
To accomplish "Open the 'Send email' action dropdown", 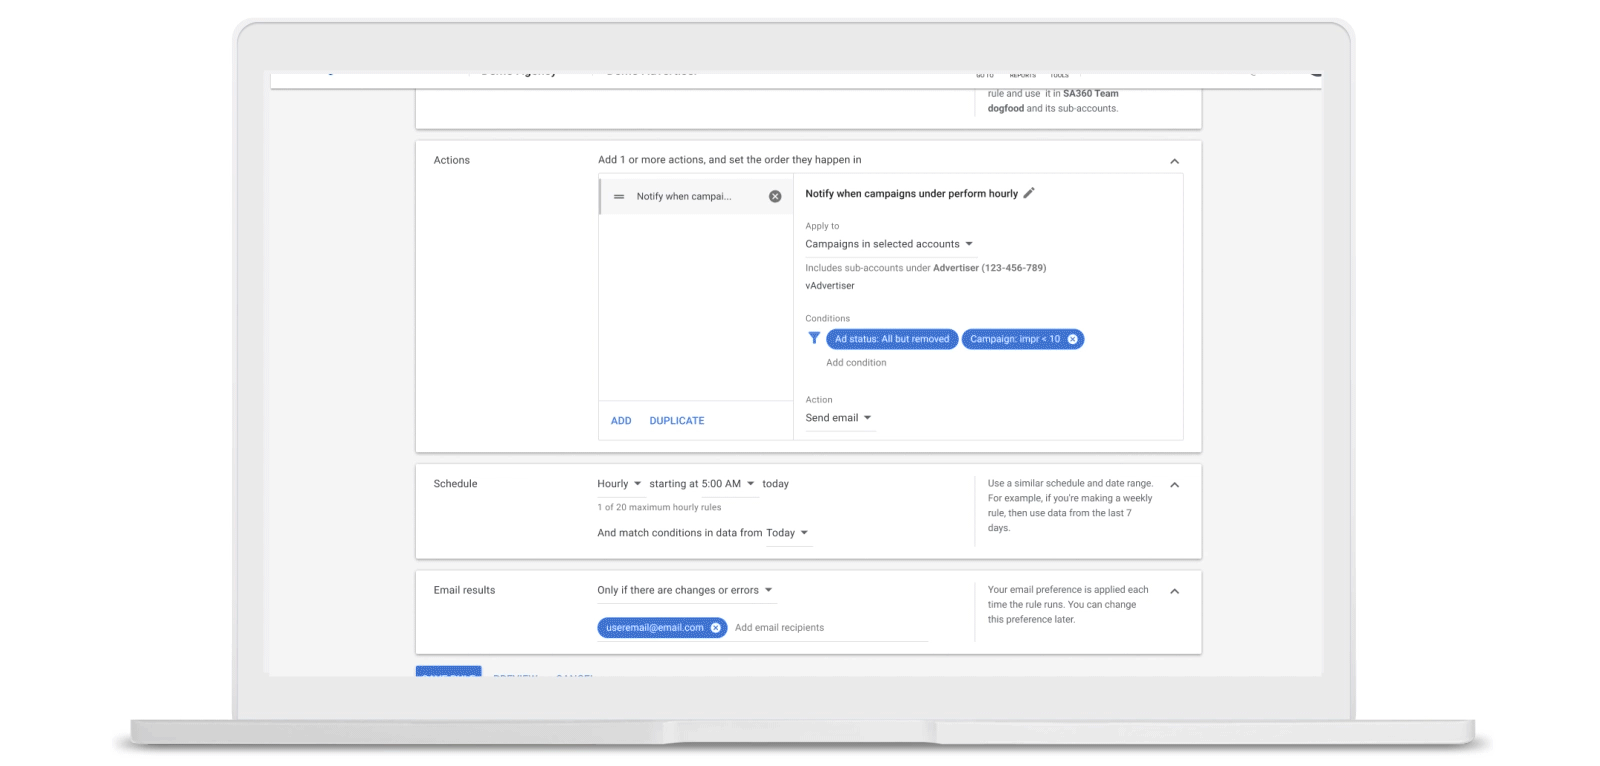I will tap(839, 418).
